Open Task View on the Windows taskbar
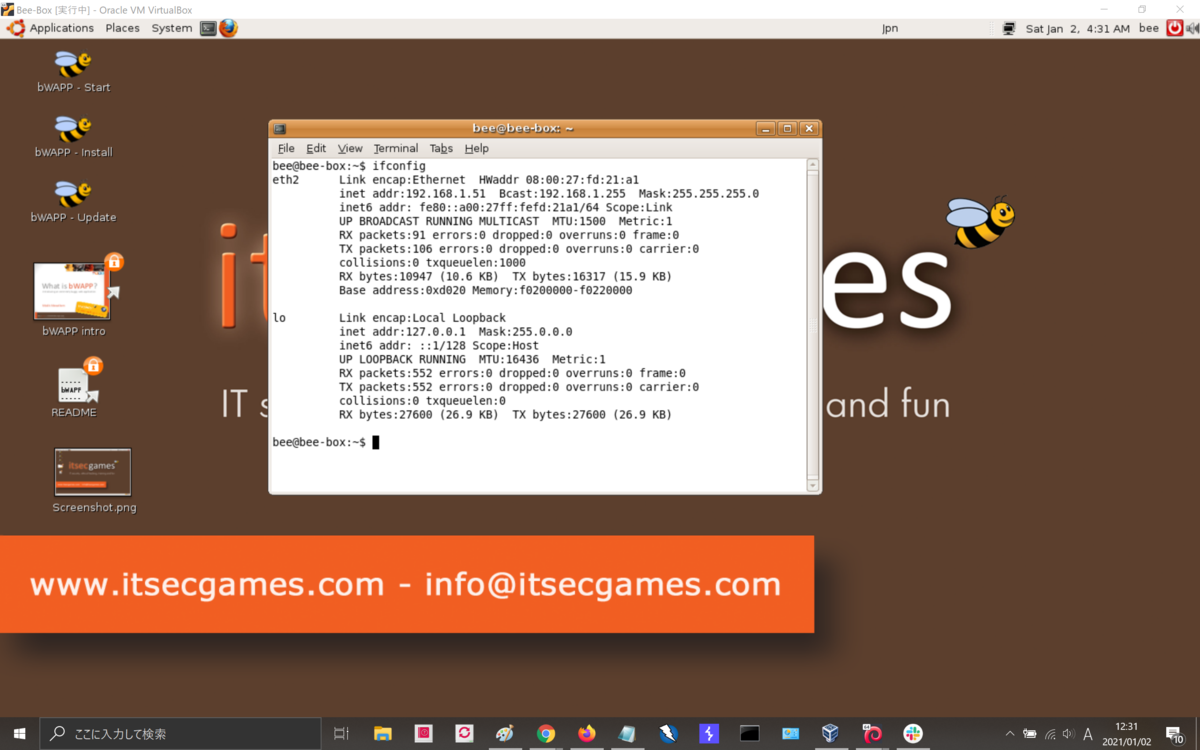The width and height of the screenshot is (1200, 750). coord(341,733)
